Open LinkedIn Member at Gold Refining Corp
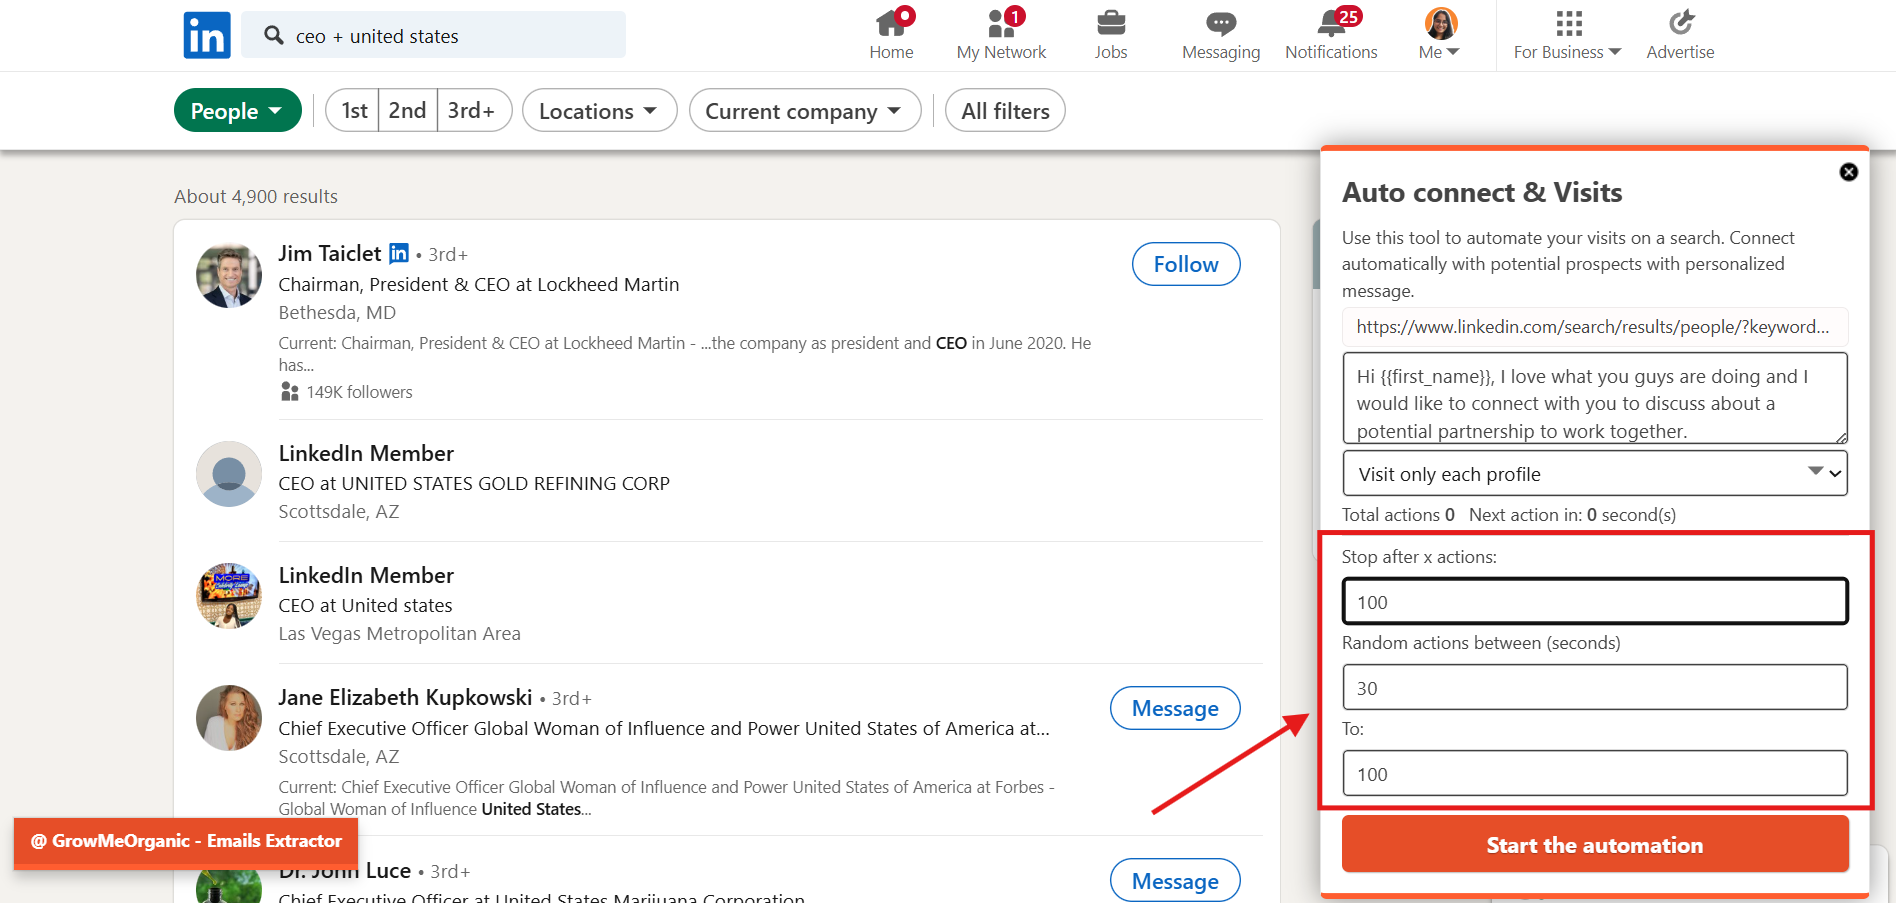1896x903 pixels. 366,453
